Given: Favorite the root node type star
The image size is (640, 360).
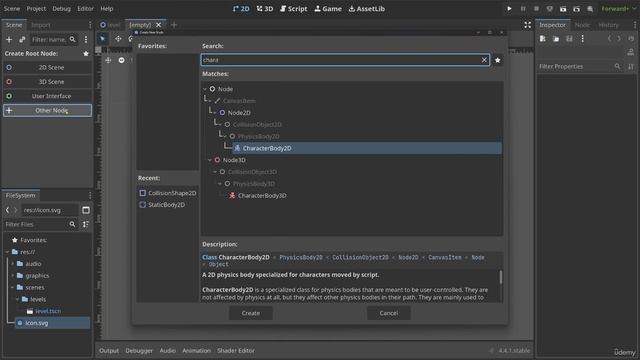Looking at the screenshot, I should [86, 53].
